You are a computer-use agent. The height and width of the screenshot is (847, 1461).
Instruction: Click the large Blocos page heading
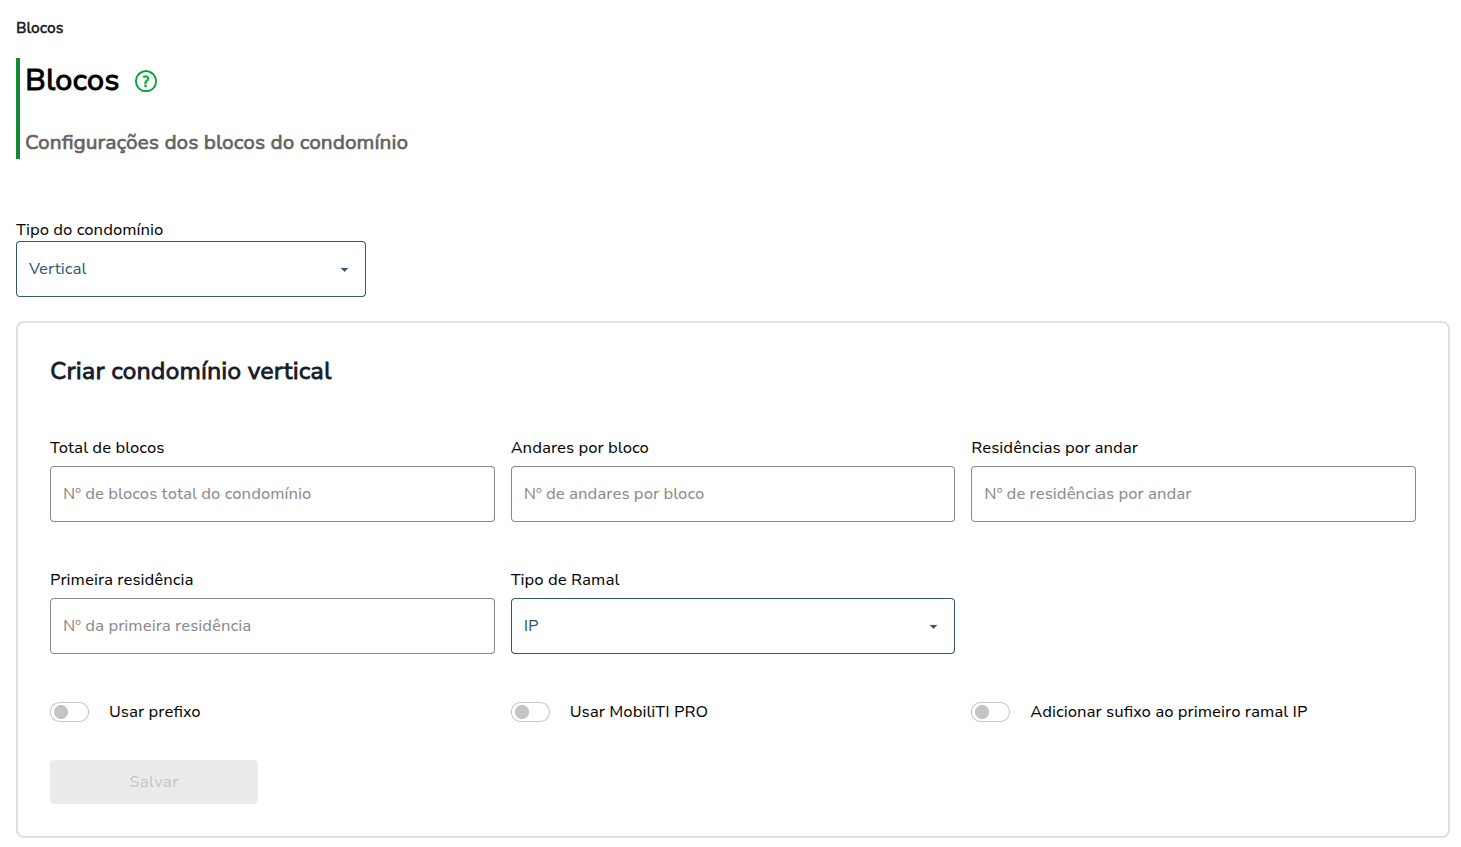pos(72,80)
